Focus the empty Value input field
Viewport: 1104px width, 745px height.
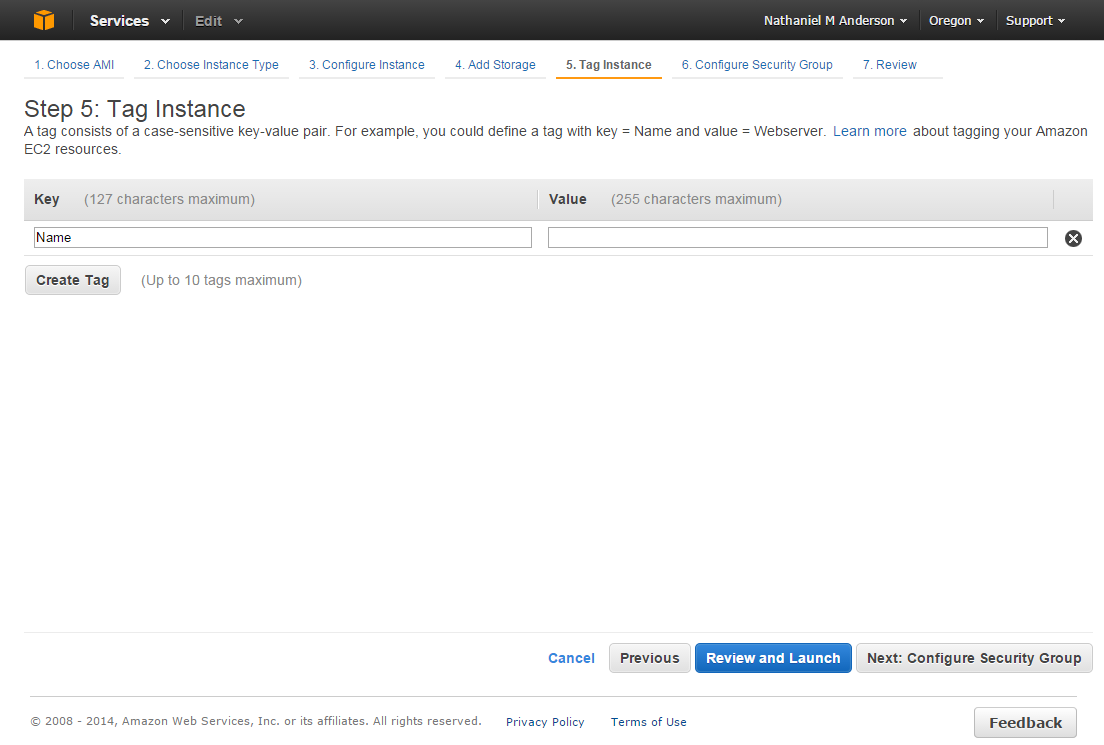pos(798,237)
